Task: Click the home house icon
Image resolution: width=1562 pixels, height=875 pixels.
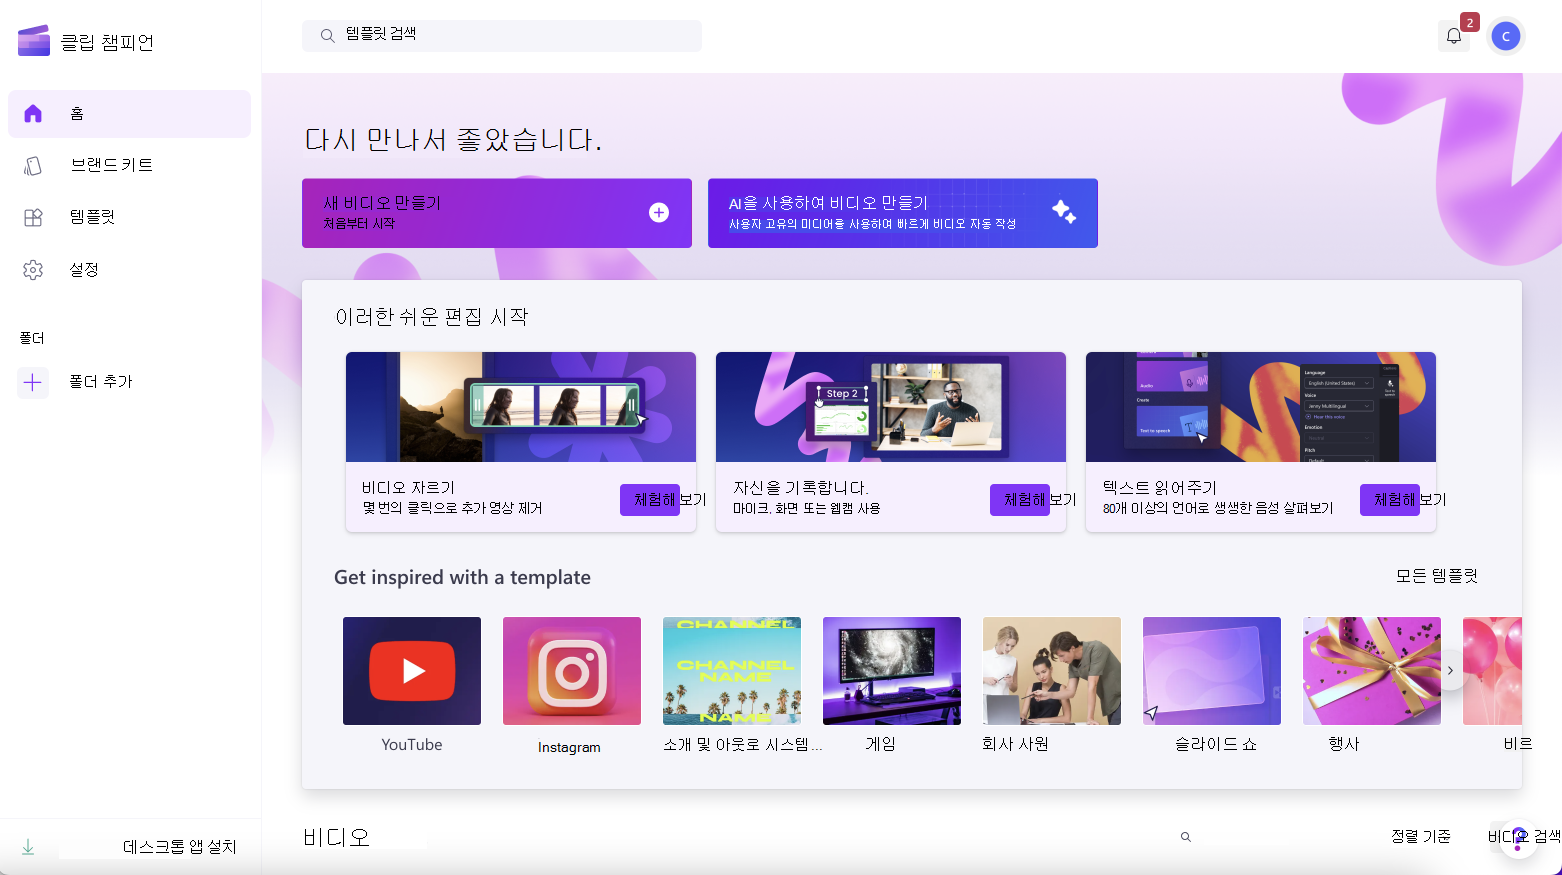Action: point(33,114)
